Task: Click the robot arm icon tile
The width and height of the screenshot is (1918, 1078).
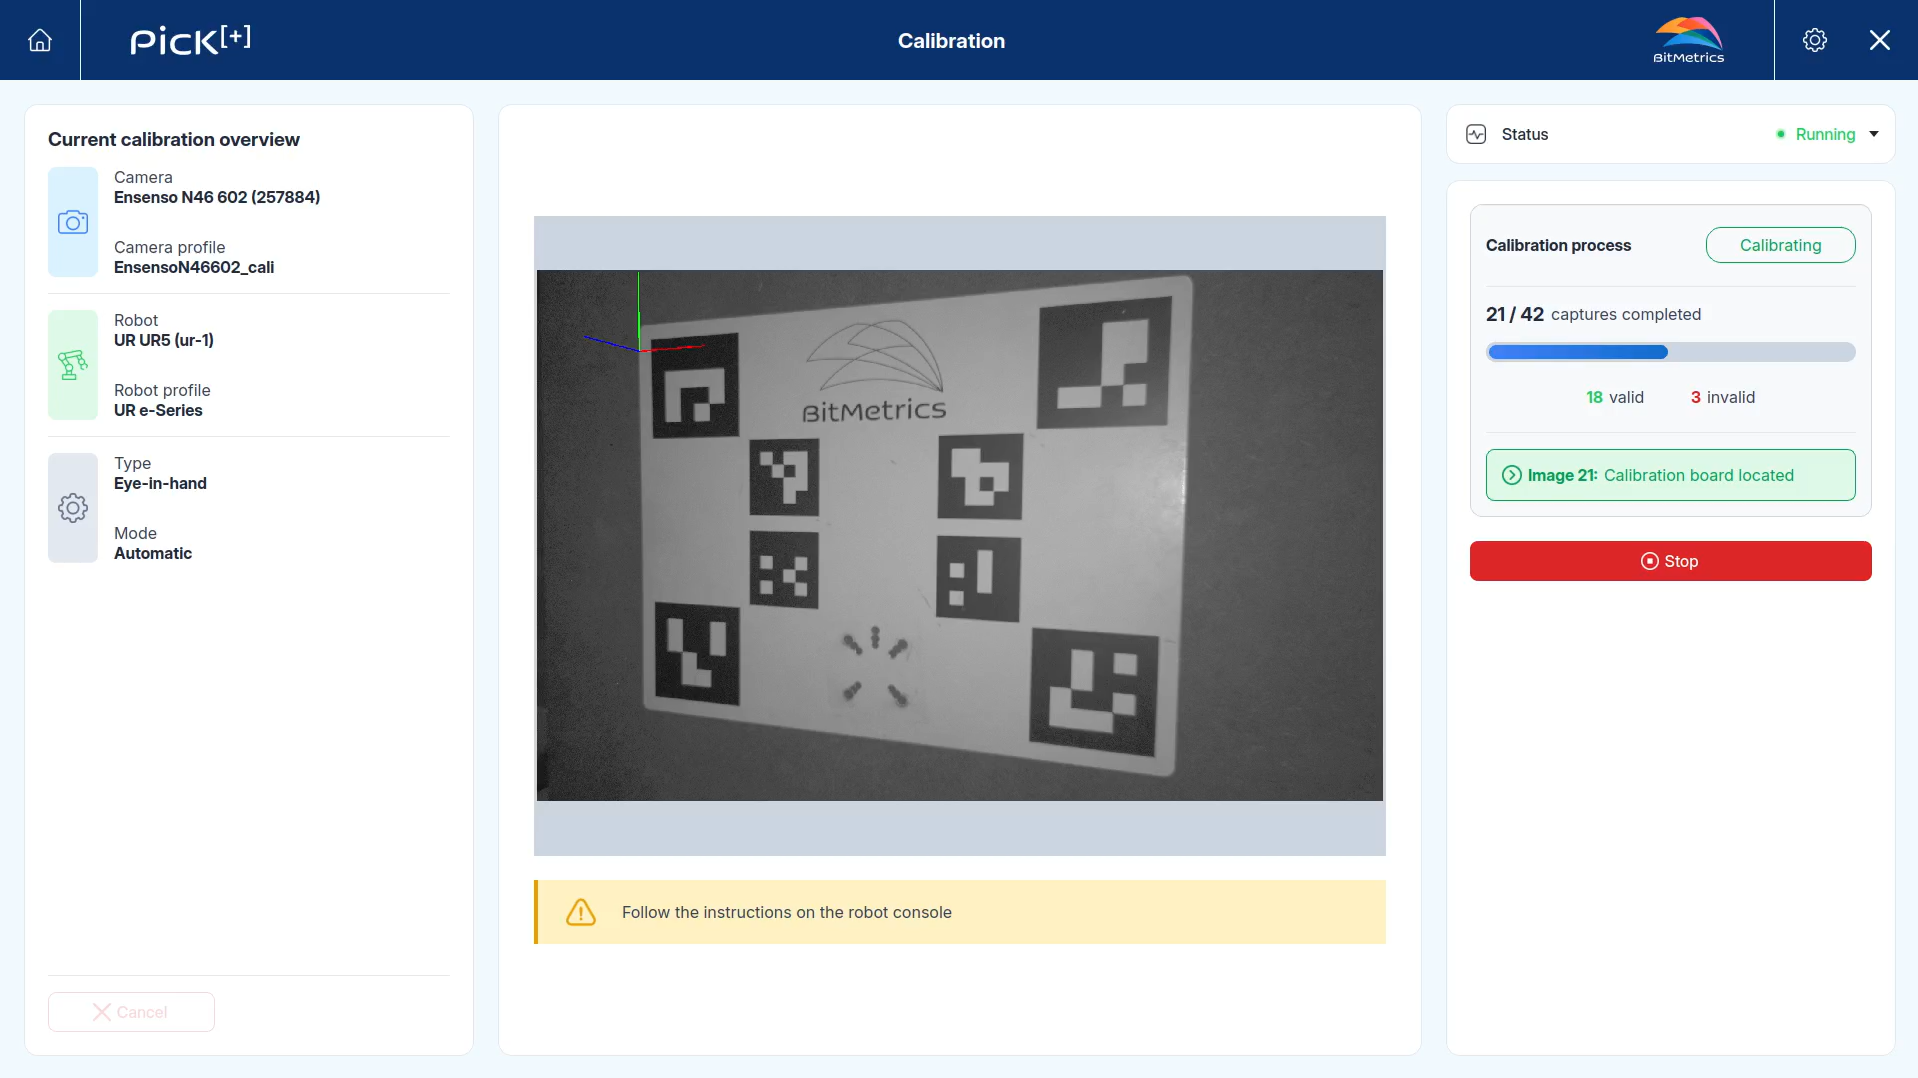Action: pos(73,365)
